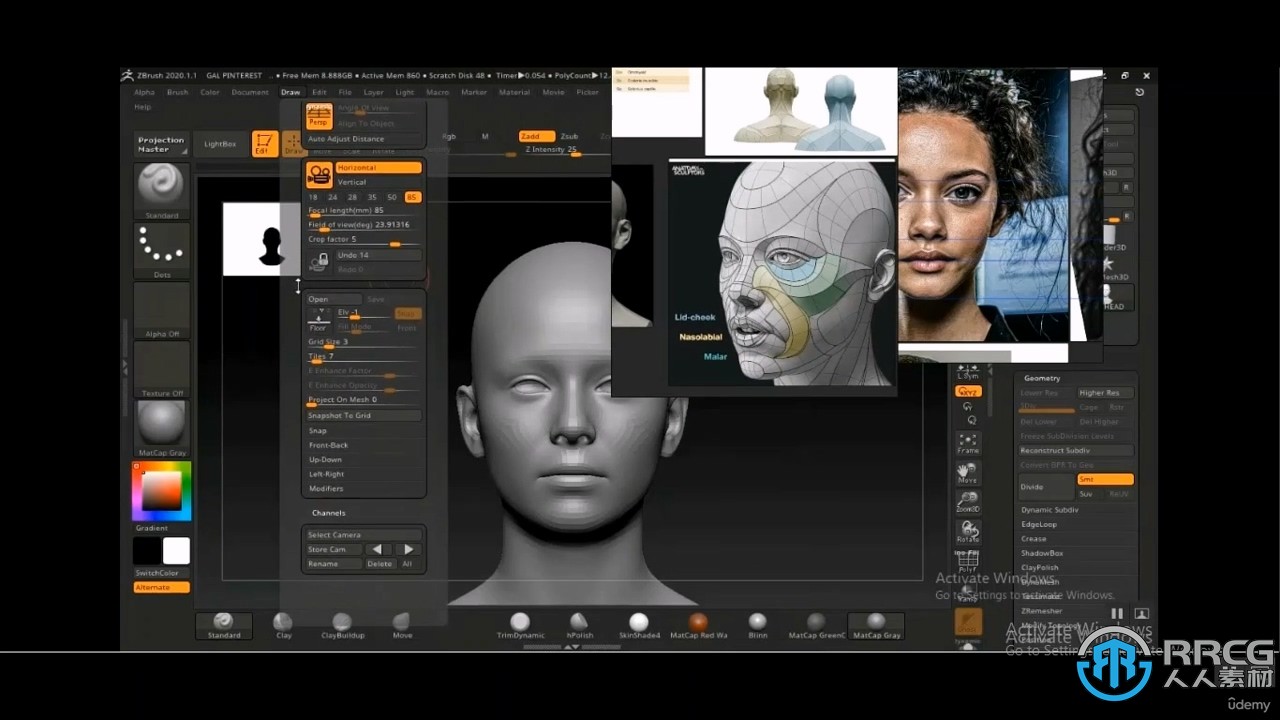Open the Help menu
Screen dimensions: 1280x720
pyautogui.click(x=143, y=107)
